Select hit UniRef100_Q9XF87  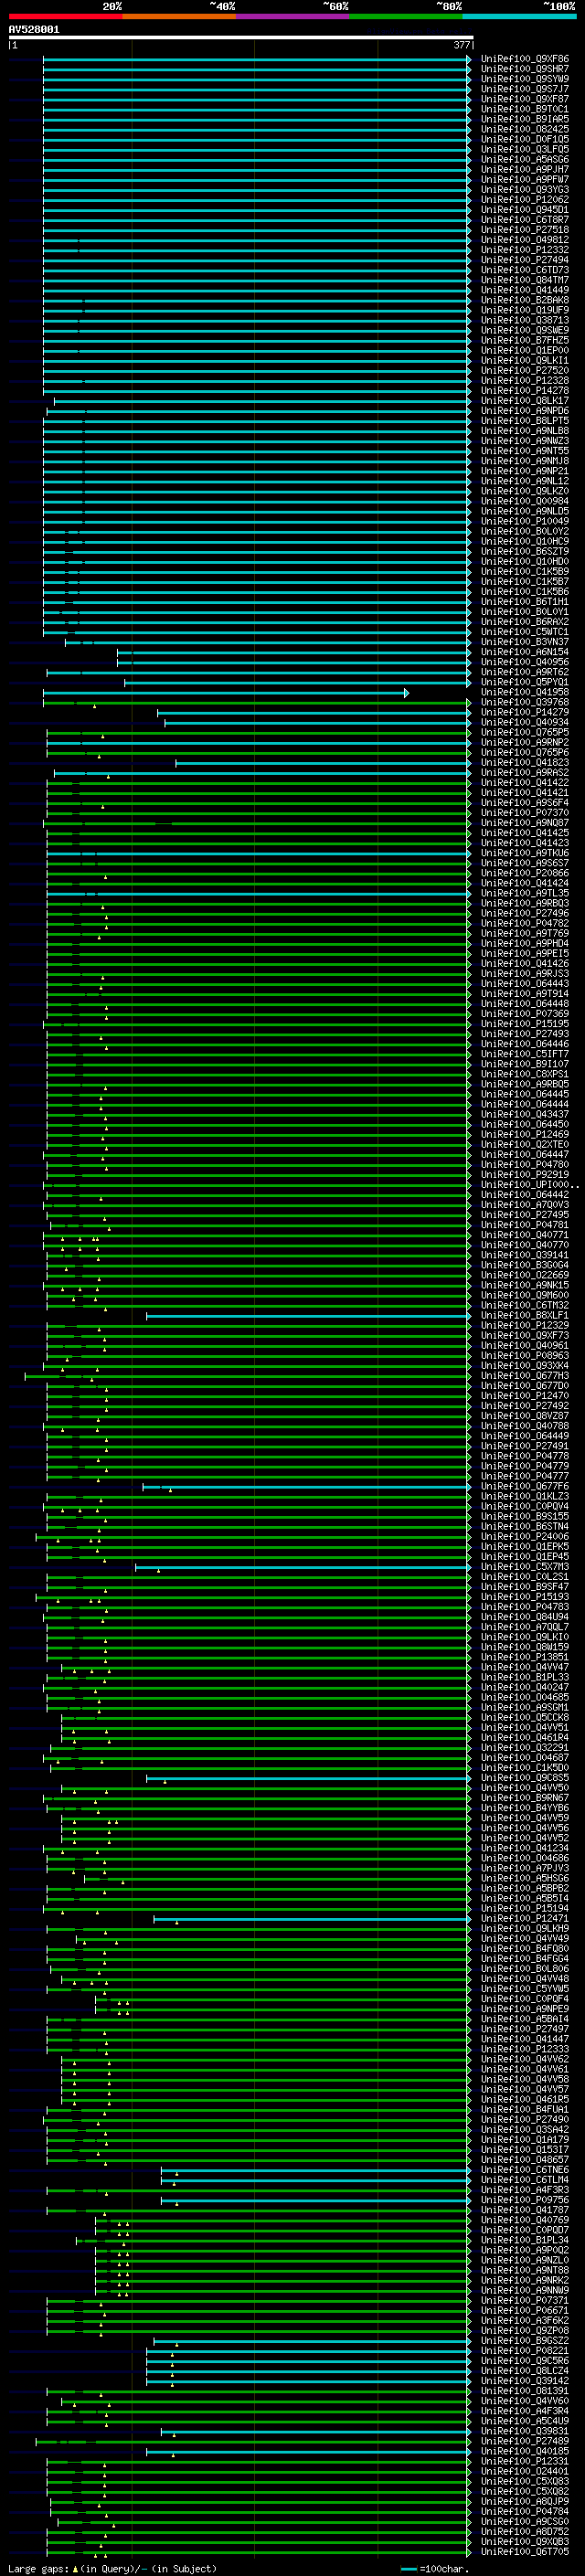[x=524, y=99]
